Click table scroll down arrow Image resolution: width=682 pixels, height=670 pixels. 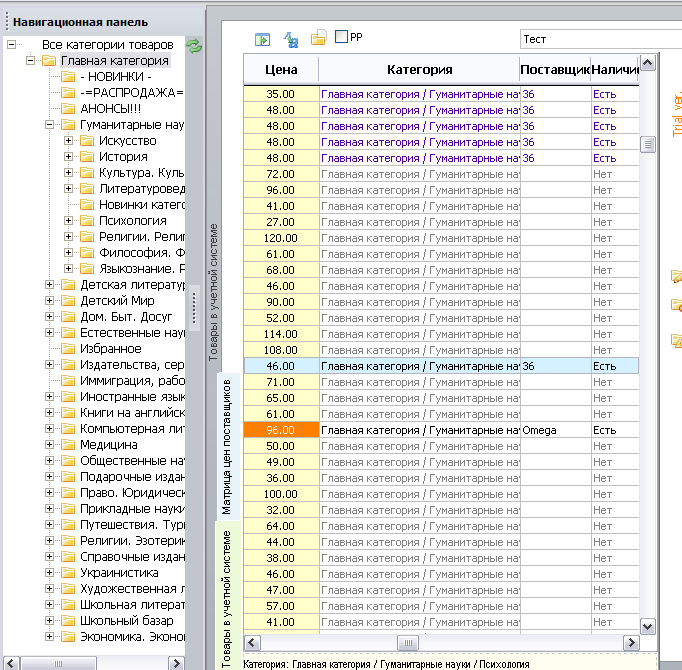pos(648,626)
